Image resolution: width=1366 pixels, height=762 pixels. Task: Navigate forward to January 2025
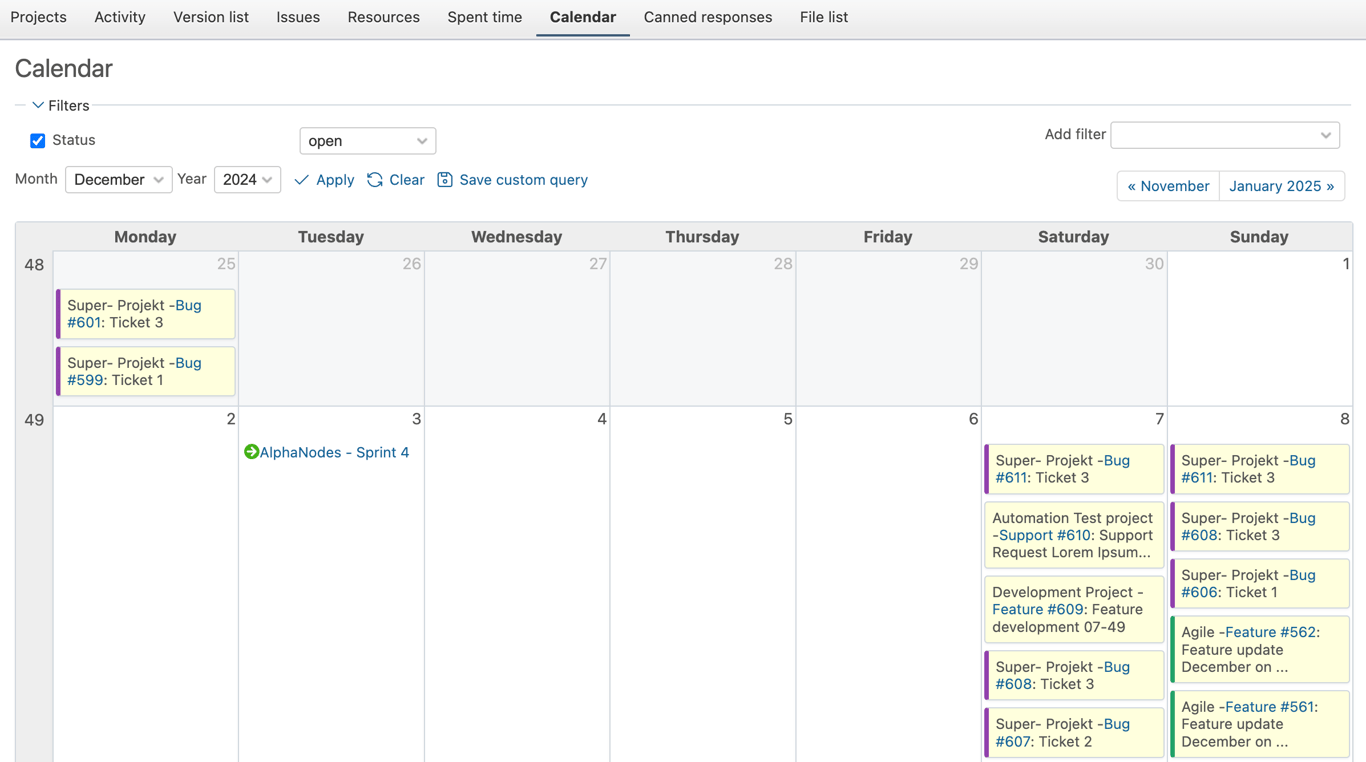(x=1281, y=186)
